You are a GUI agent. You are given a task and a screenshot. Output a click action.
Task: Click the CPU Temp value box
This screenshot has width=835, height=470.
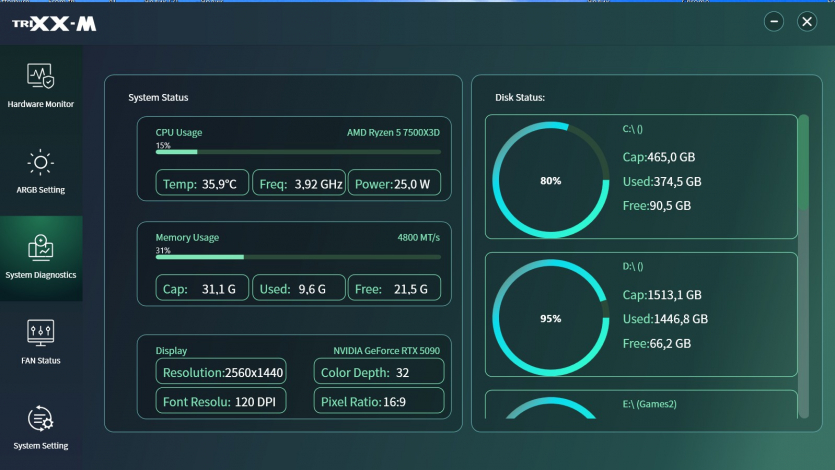[x=201, y=184]
